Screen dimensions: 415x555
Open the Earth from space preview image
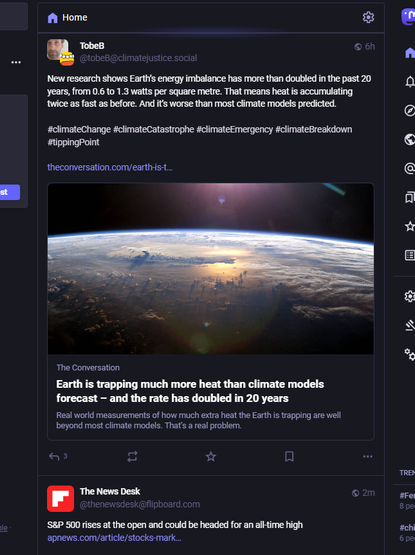[211, 269]
